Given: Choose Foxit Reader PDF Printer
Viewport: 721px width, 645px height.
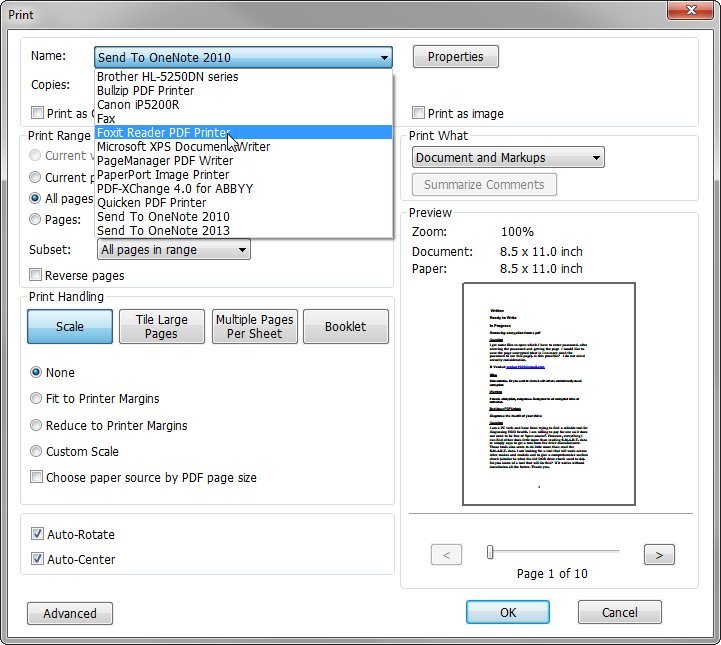Looking at the screenshot, I should point(243,132).
